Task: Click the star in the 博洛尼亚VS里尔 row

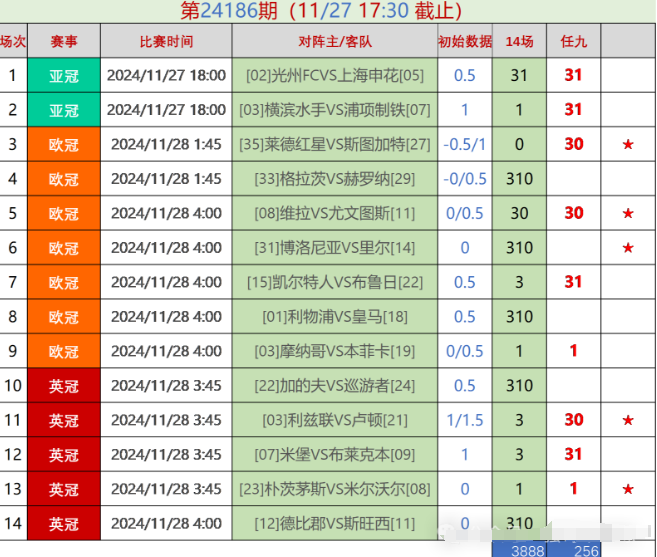Action: point(627,247)
